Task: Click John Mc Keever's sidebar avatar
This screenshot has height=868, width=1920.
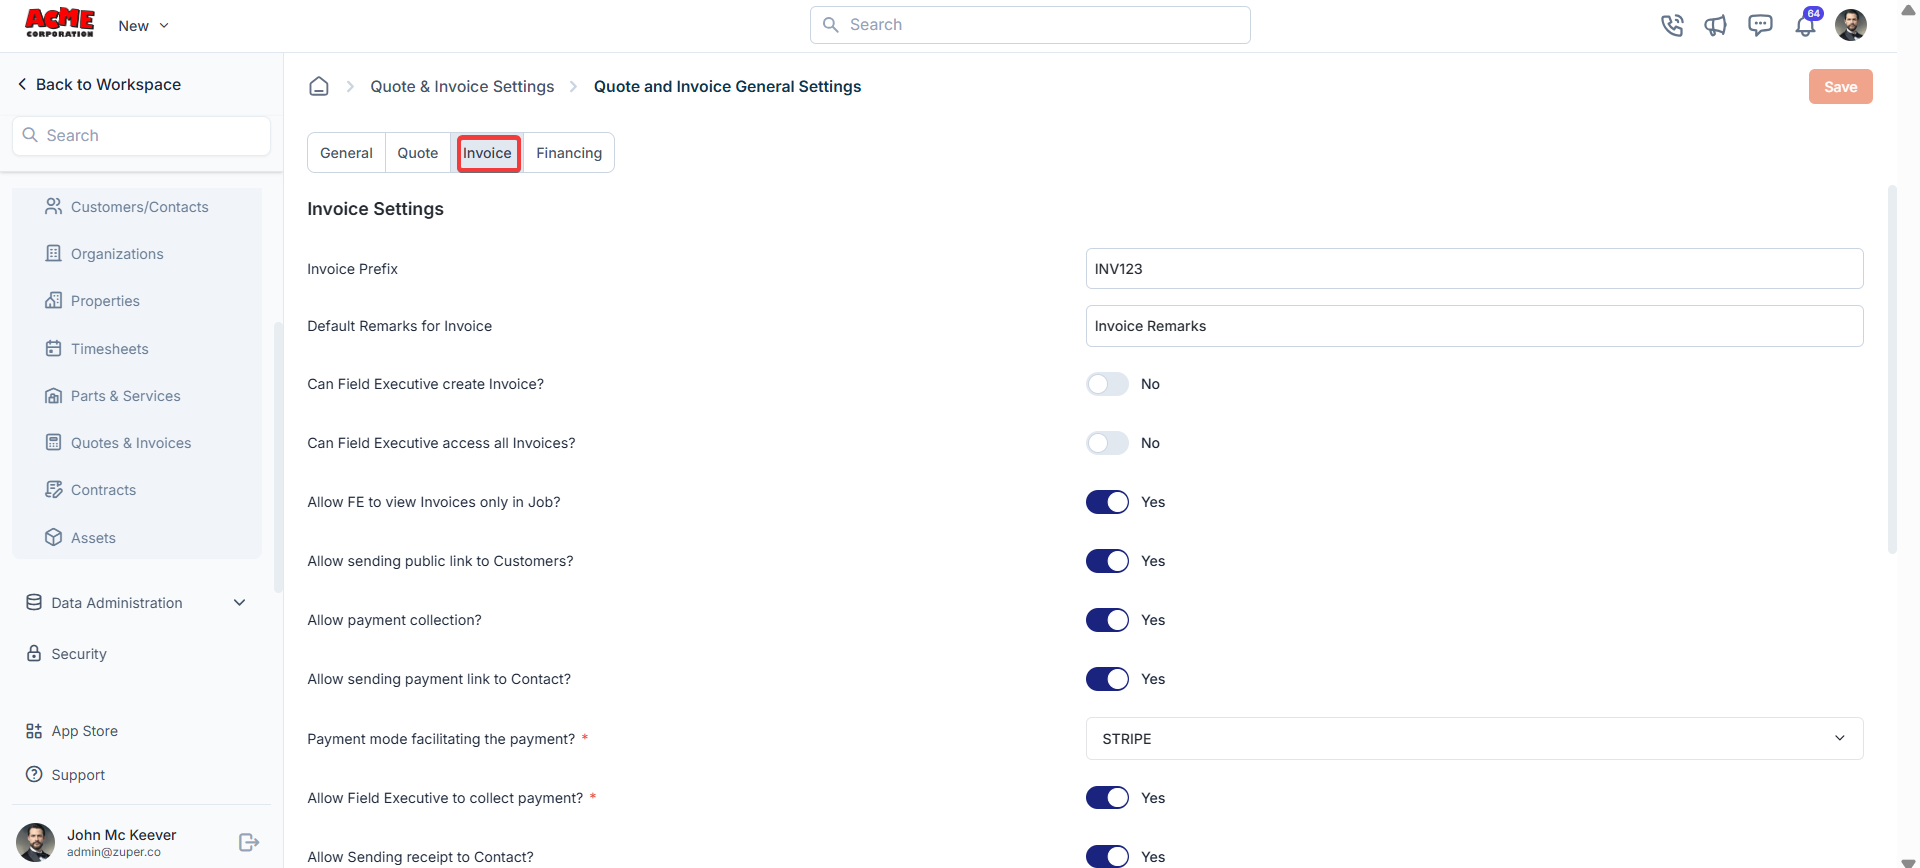Action: [x=36, y=842]
